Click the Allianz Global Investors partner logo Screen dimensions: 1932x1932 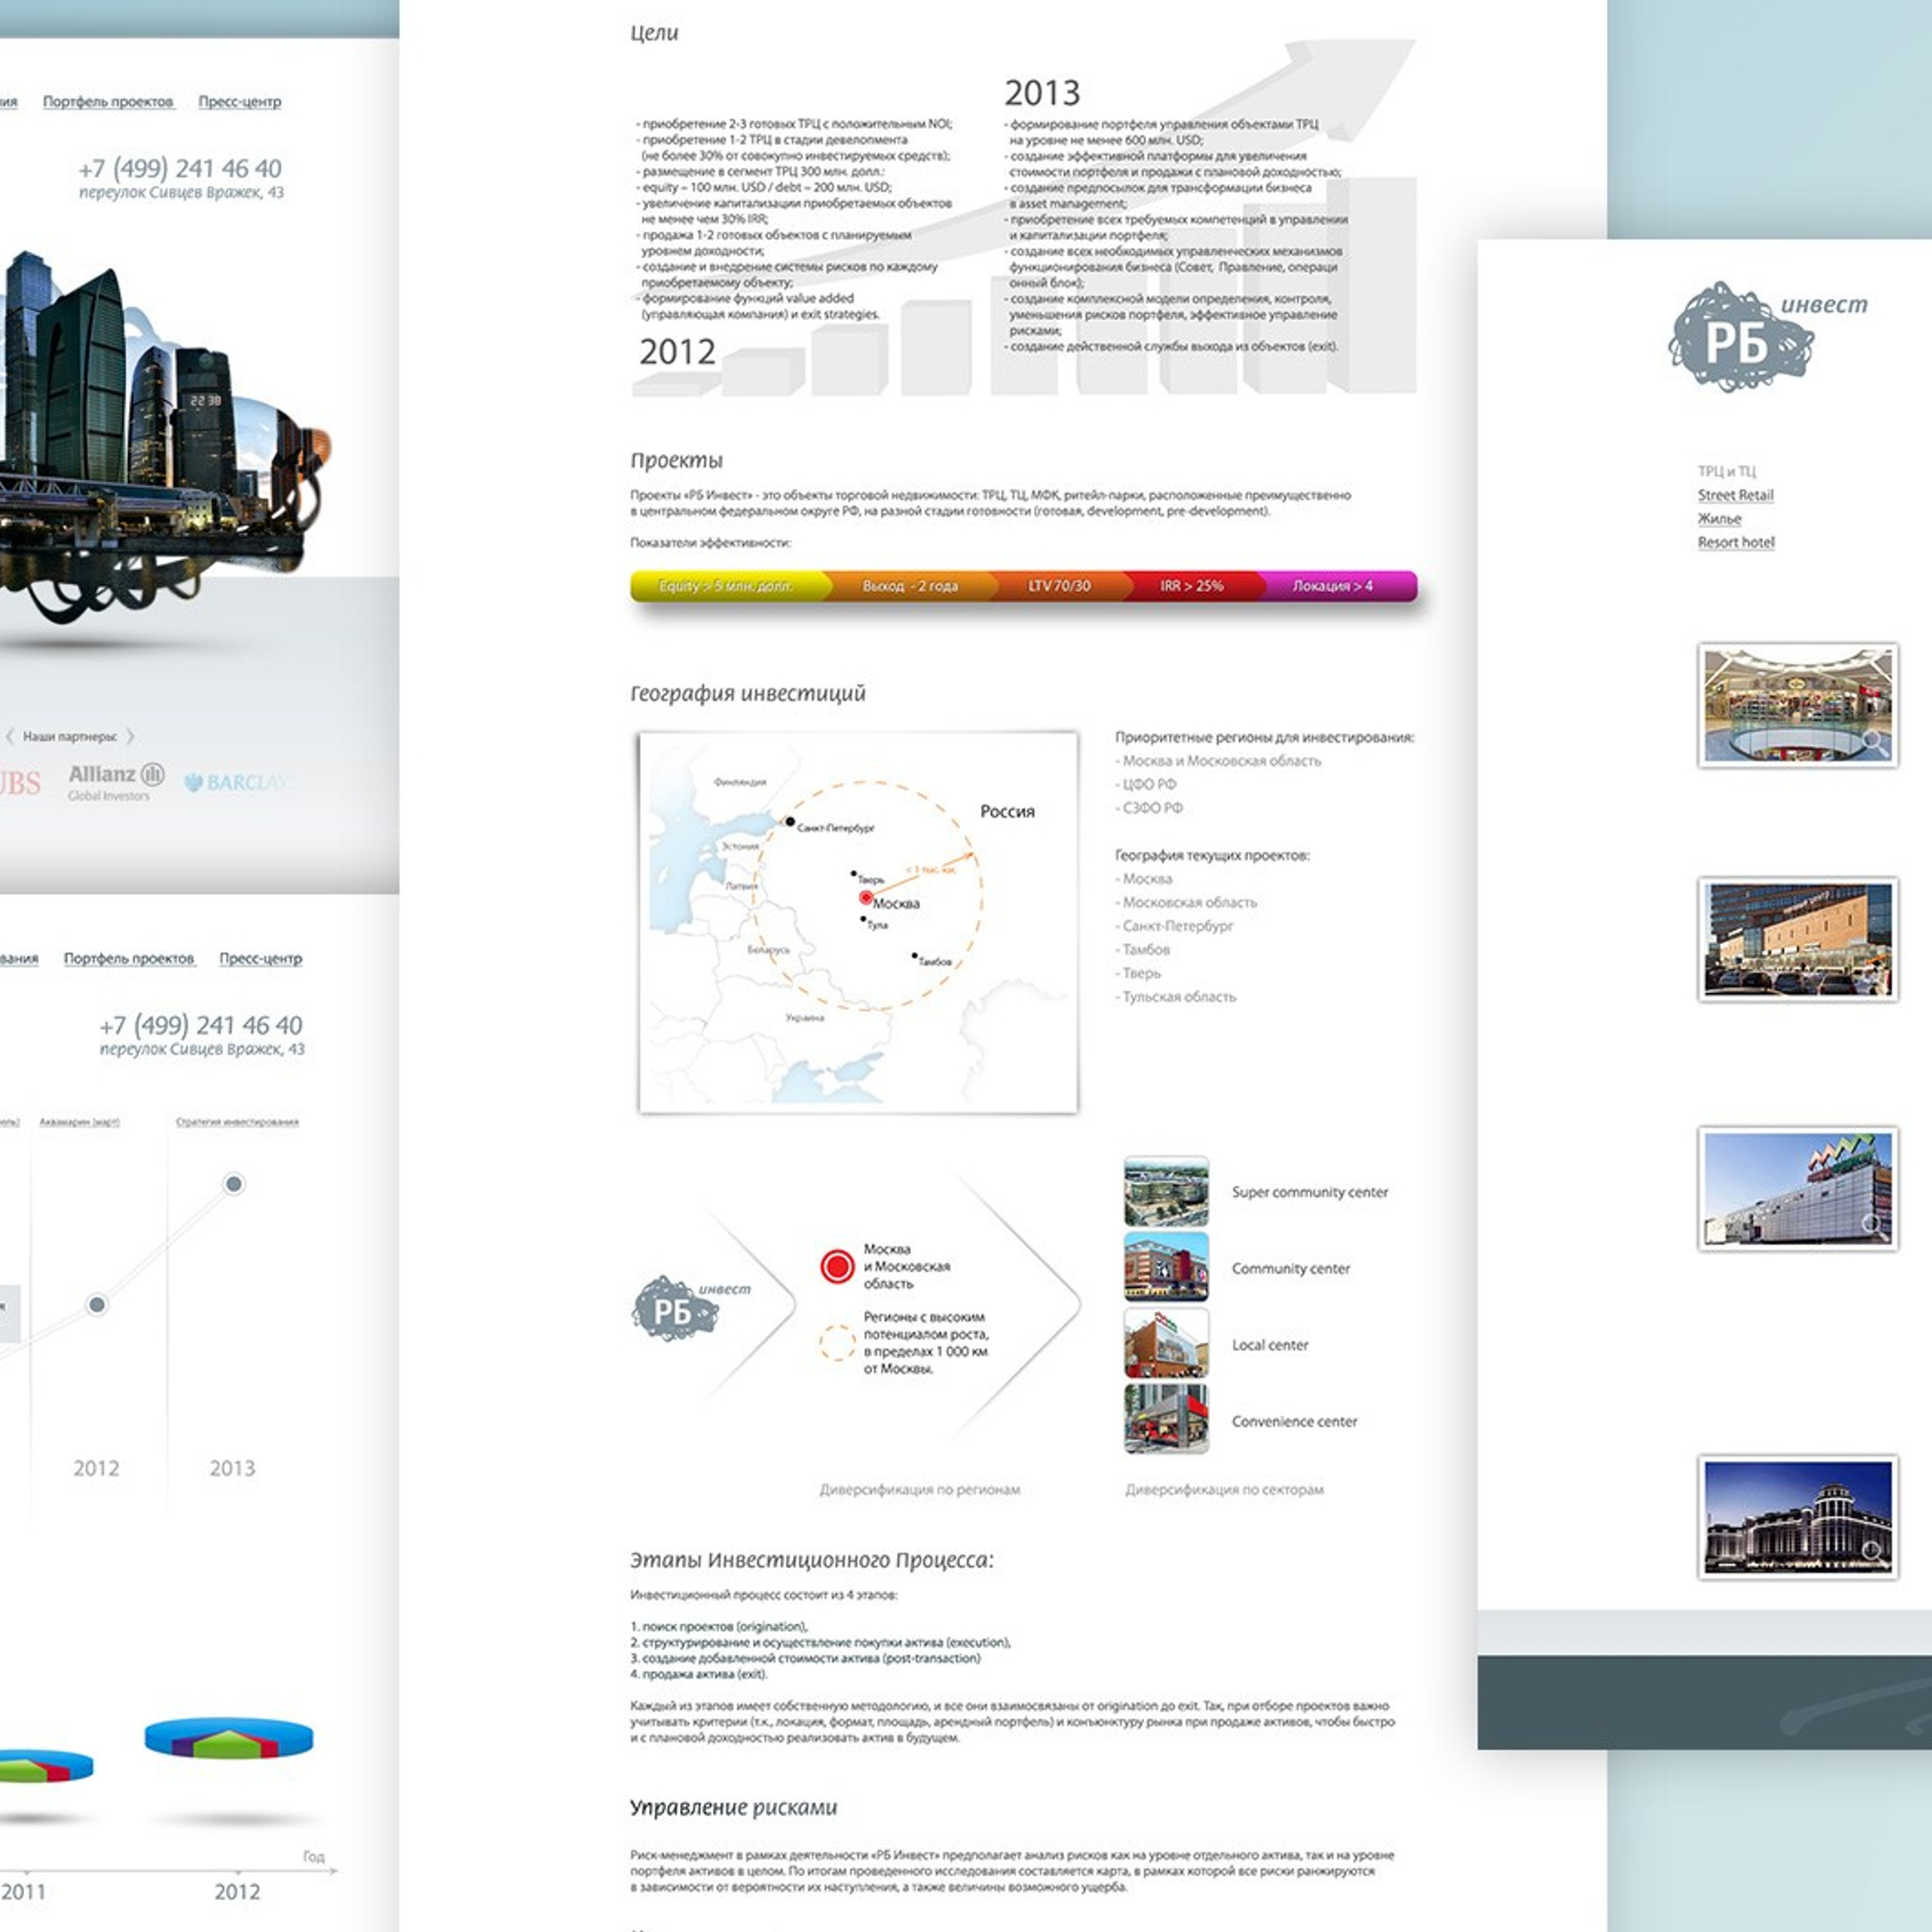(116, 781)
